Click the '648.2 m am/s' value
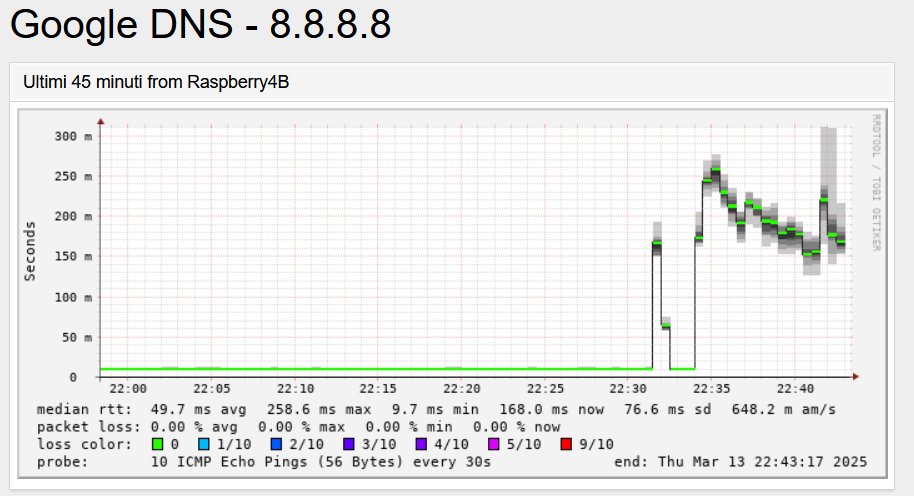The width and height of the screenshot is (914, 496). [784, 410]
